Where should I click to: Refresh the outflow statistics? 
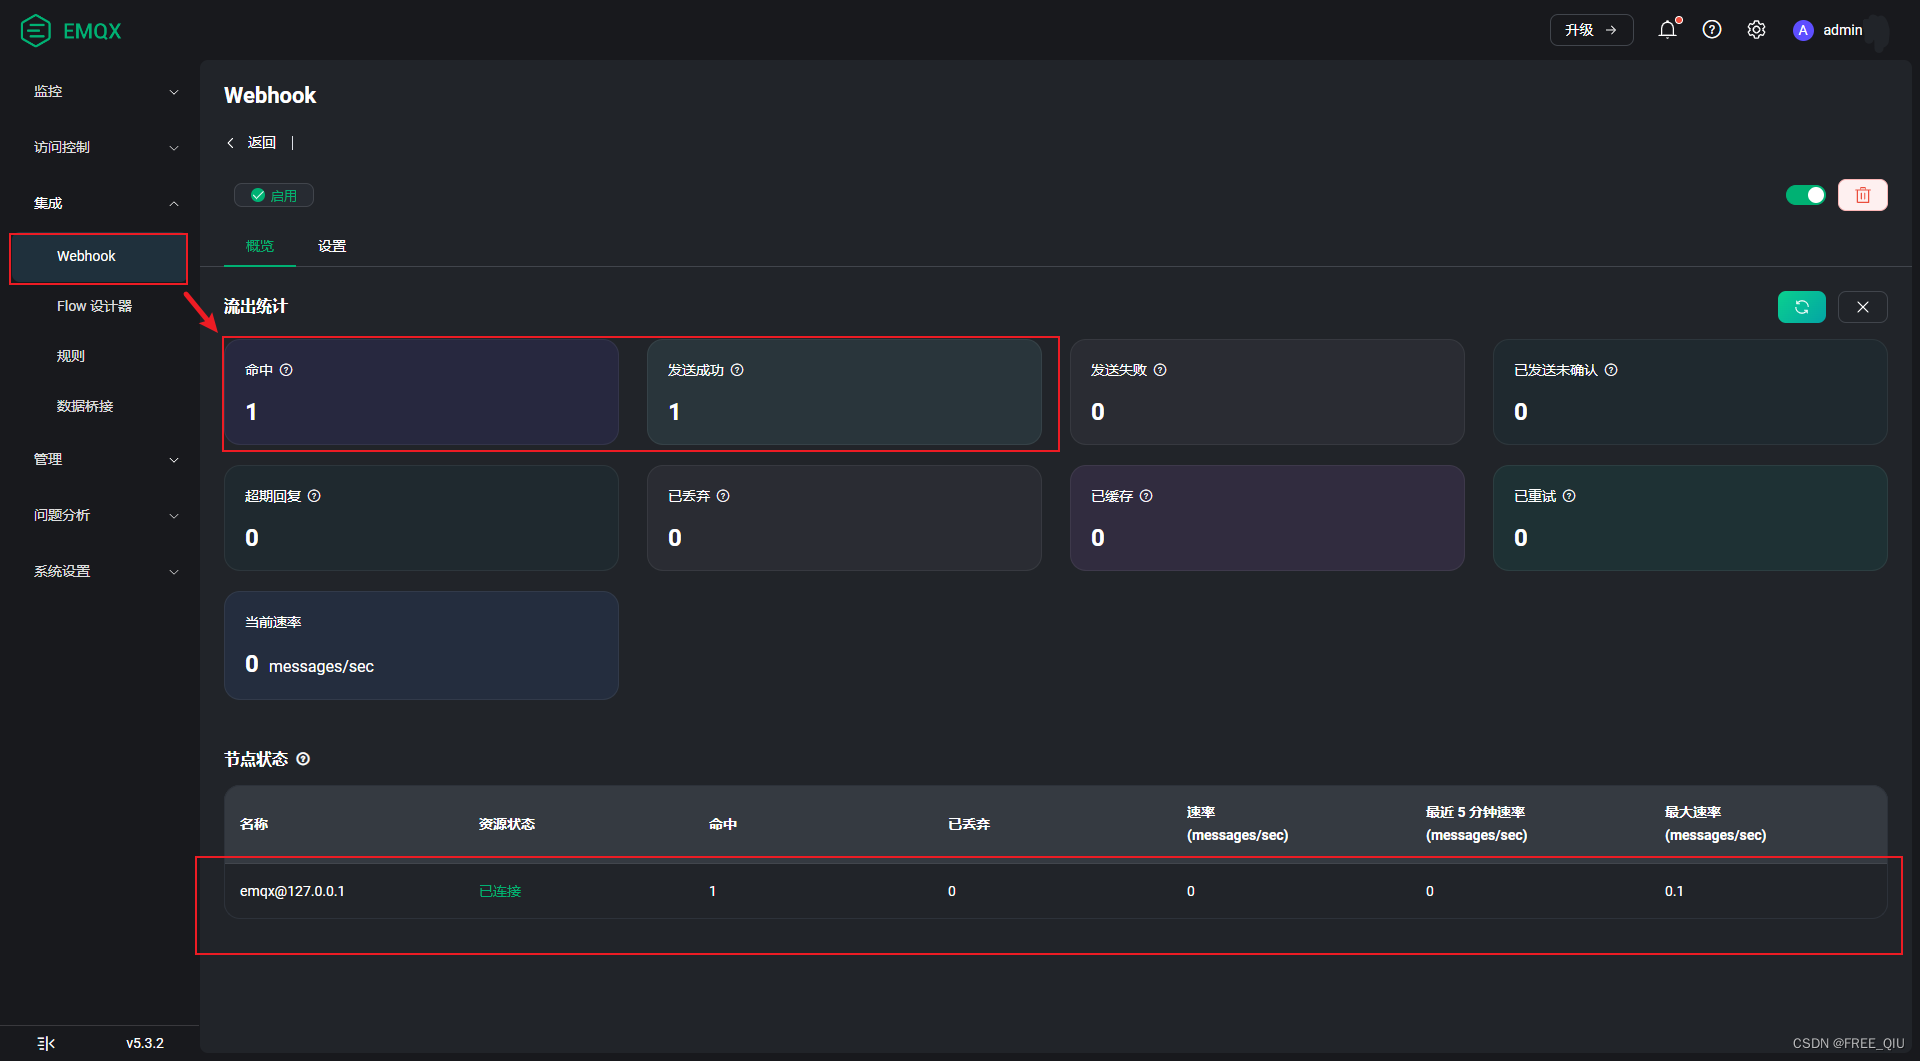click(1801, 307)
